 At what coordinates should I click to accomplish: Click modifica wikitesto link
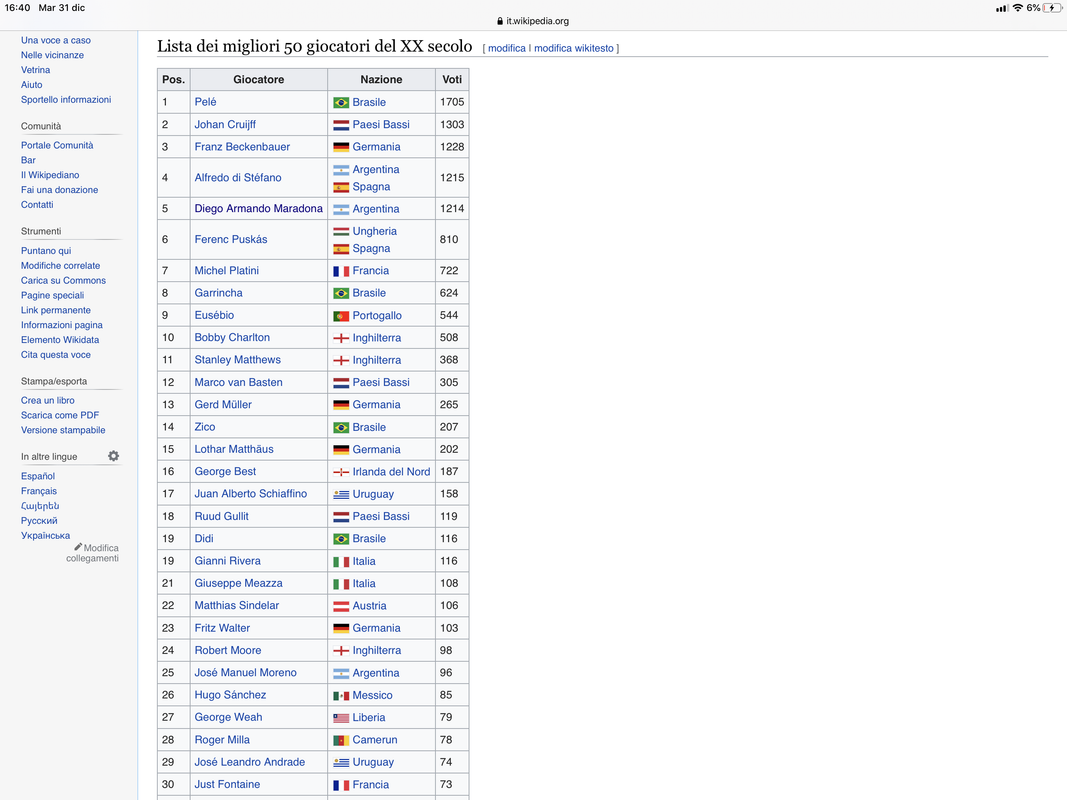[x=574, y=48]
